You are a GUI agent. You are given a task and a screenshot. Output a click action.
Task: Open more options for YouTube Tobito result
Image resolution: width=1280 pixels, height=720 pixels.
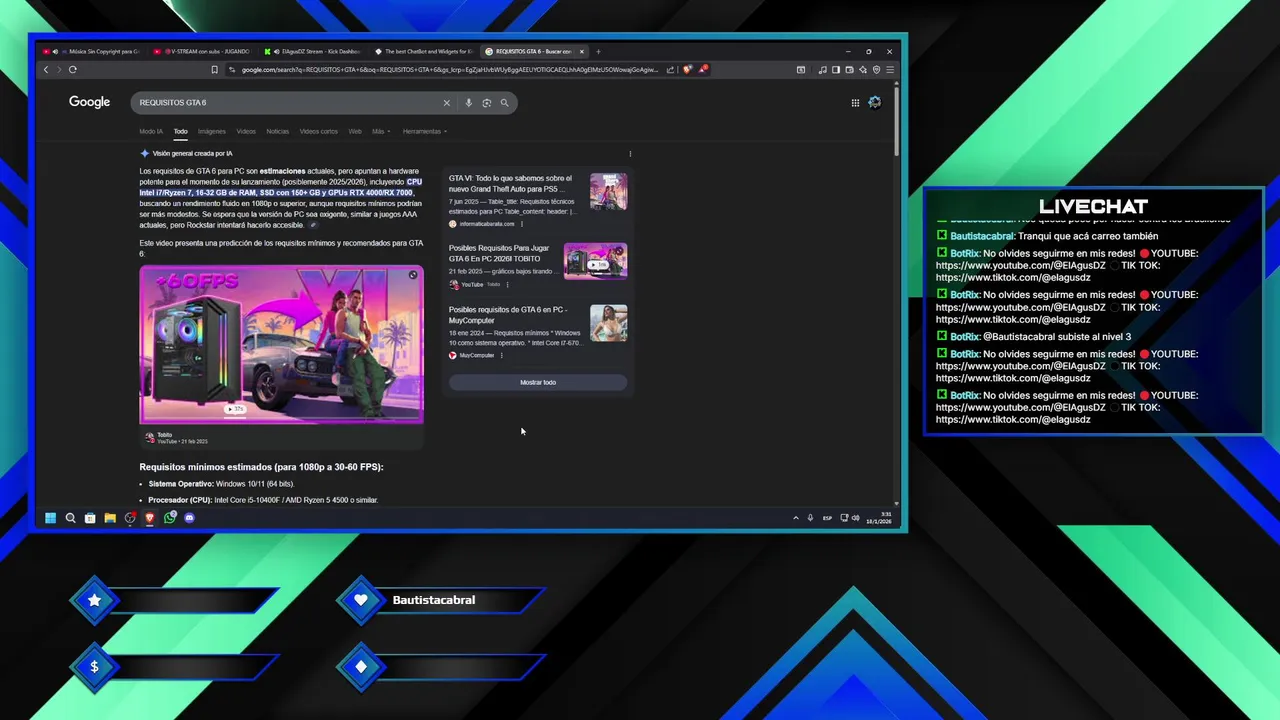point(507,284)
